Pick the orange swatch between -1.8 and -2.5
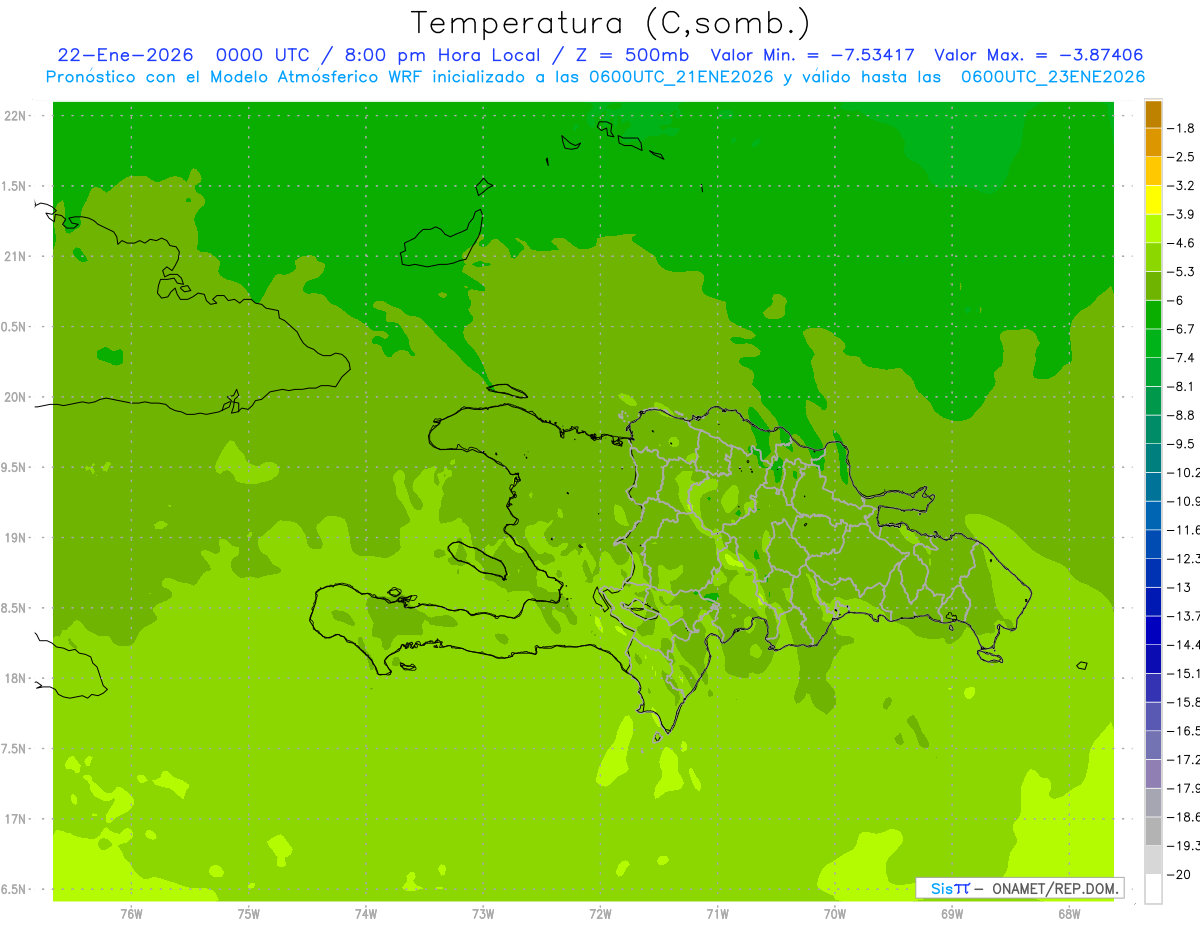This screenshot has height=927, width=1200. pos(1153,142)
